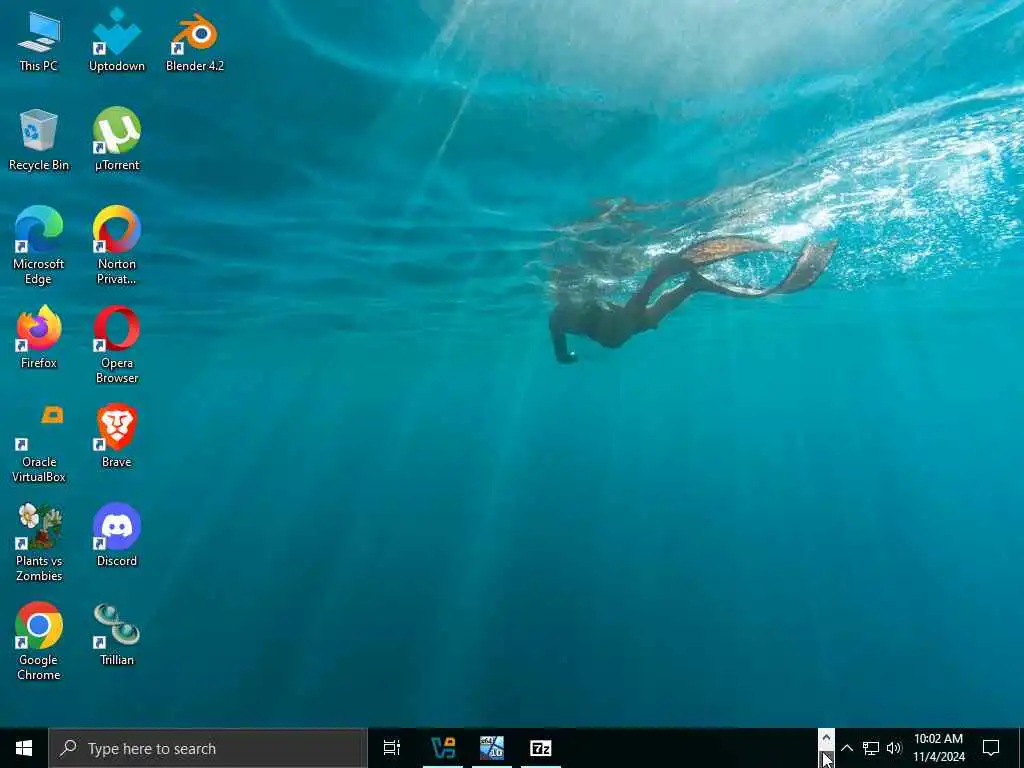Select the Discord shortcut
Screen dimensions: 1024x768
click(117, 536)
